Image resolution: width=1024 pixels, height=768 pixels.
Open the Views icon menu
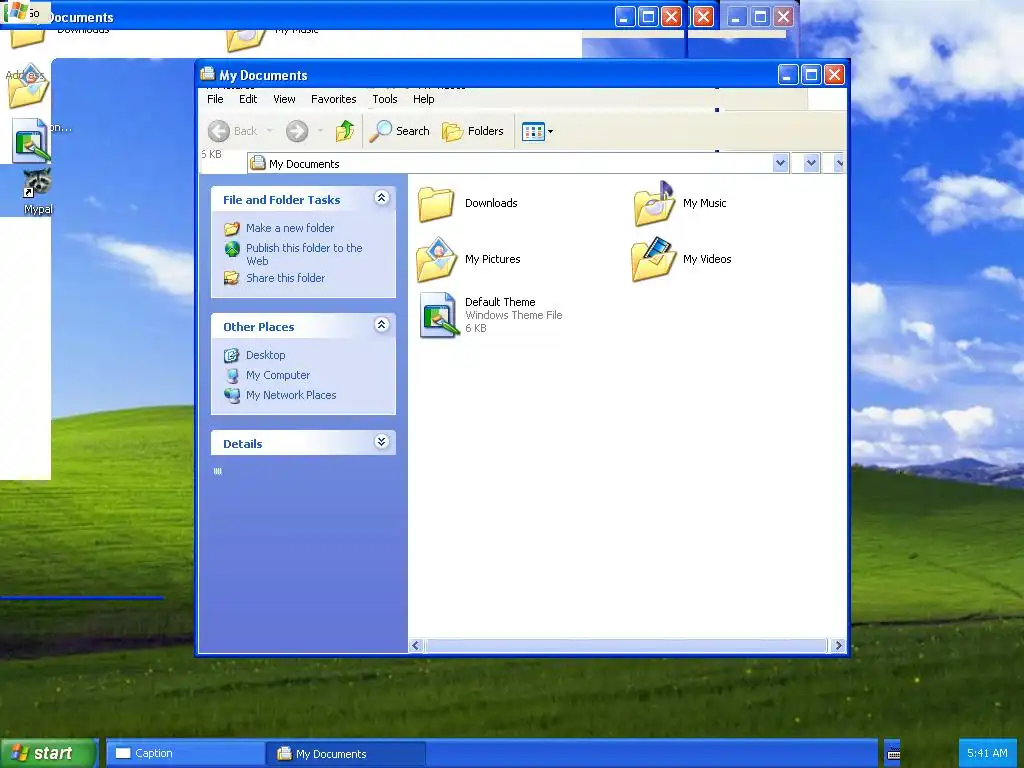click(x=537, y=131)
